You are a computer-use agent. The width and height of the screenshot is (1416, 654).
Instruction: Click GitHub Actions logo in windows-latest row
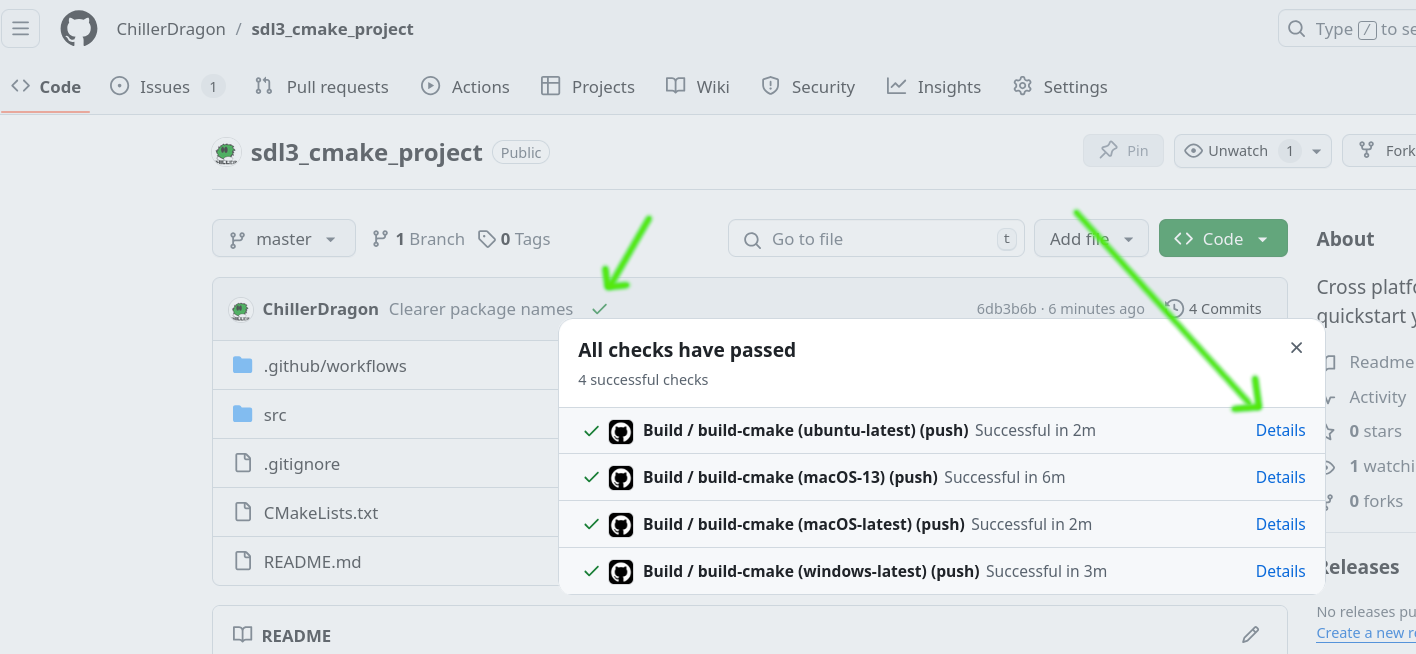[x=621, y=572]
